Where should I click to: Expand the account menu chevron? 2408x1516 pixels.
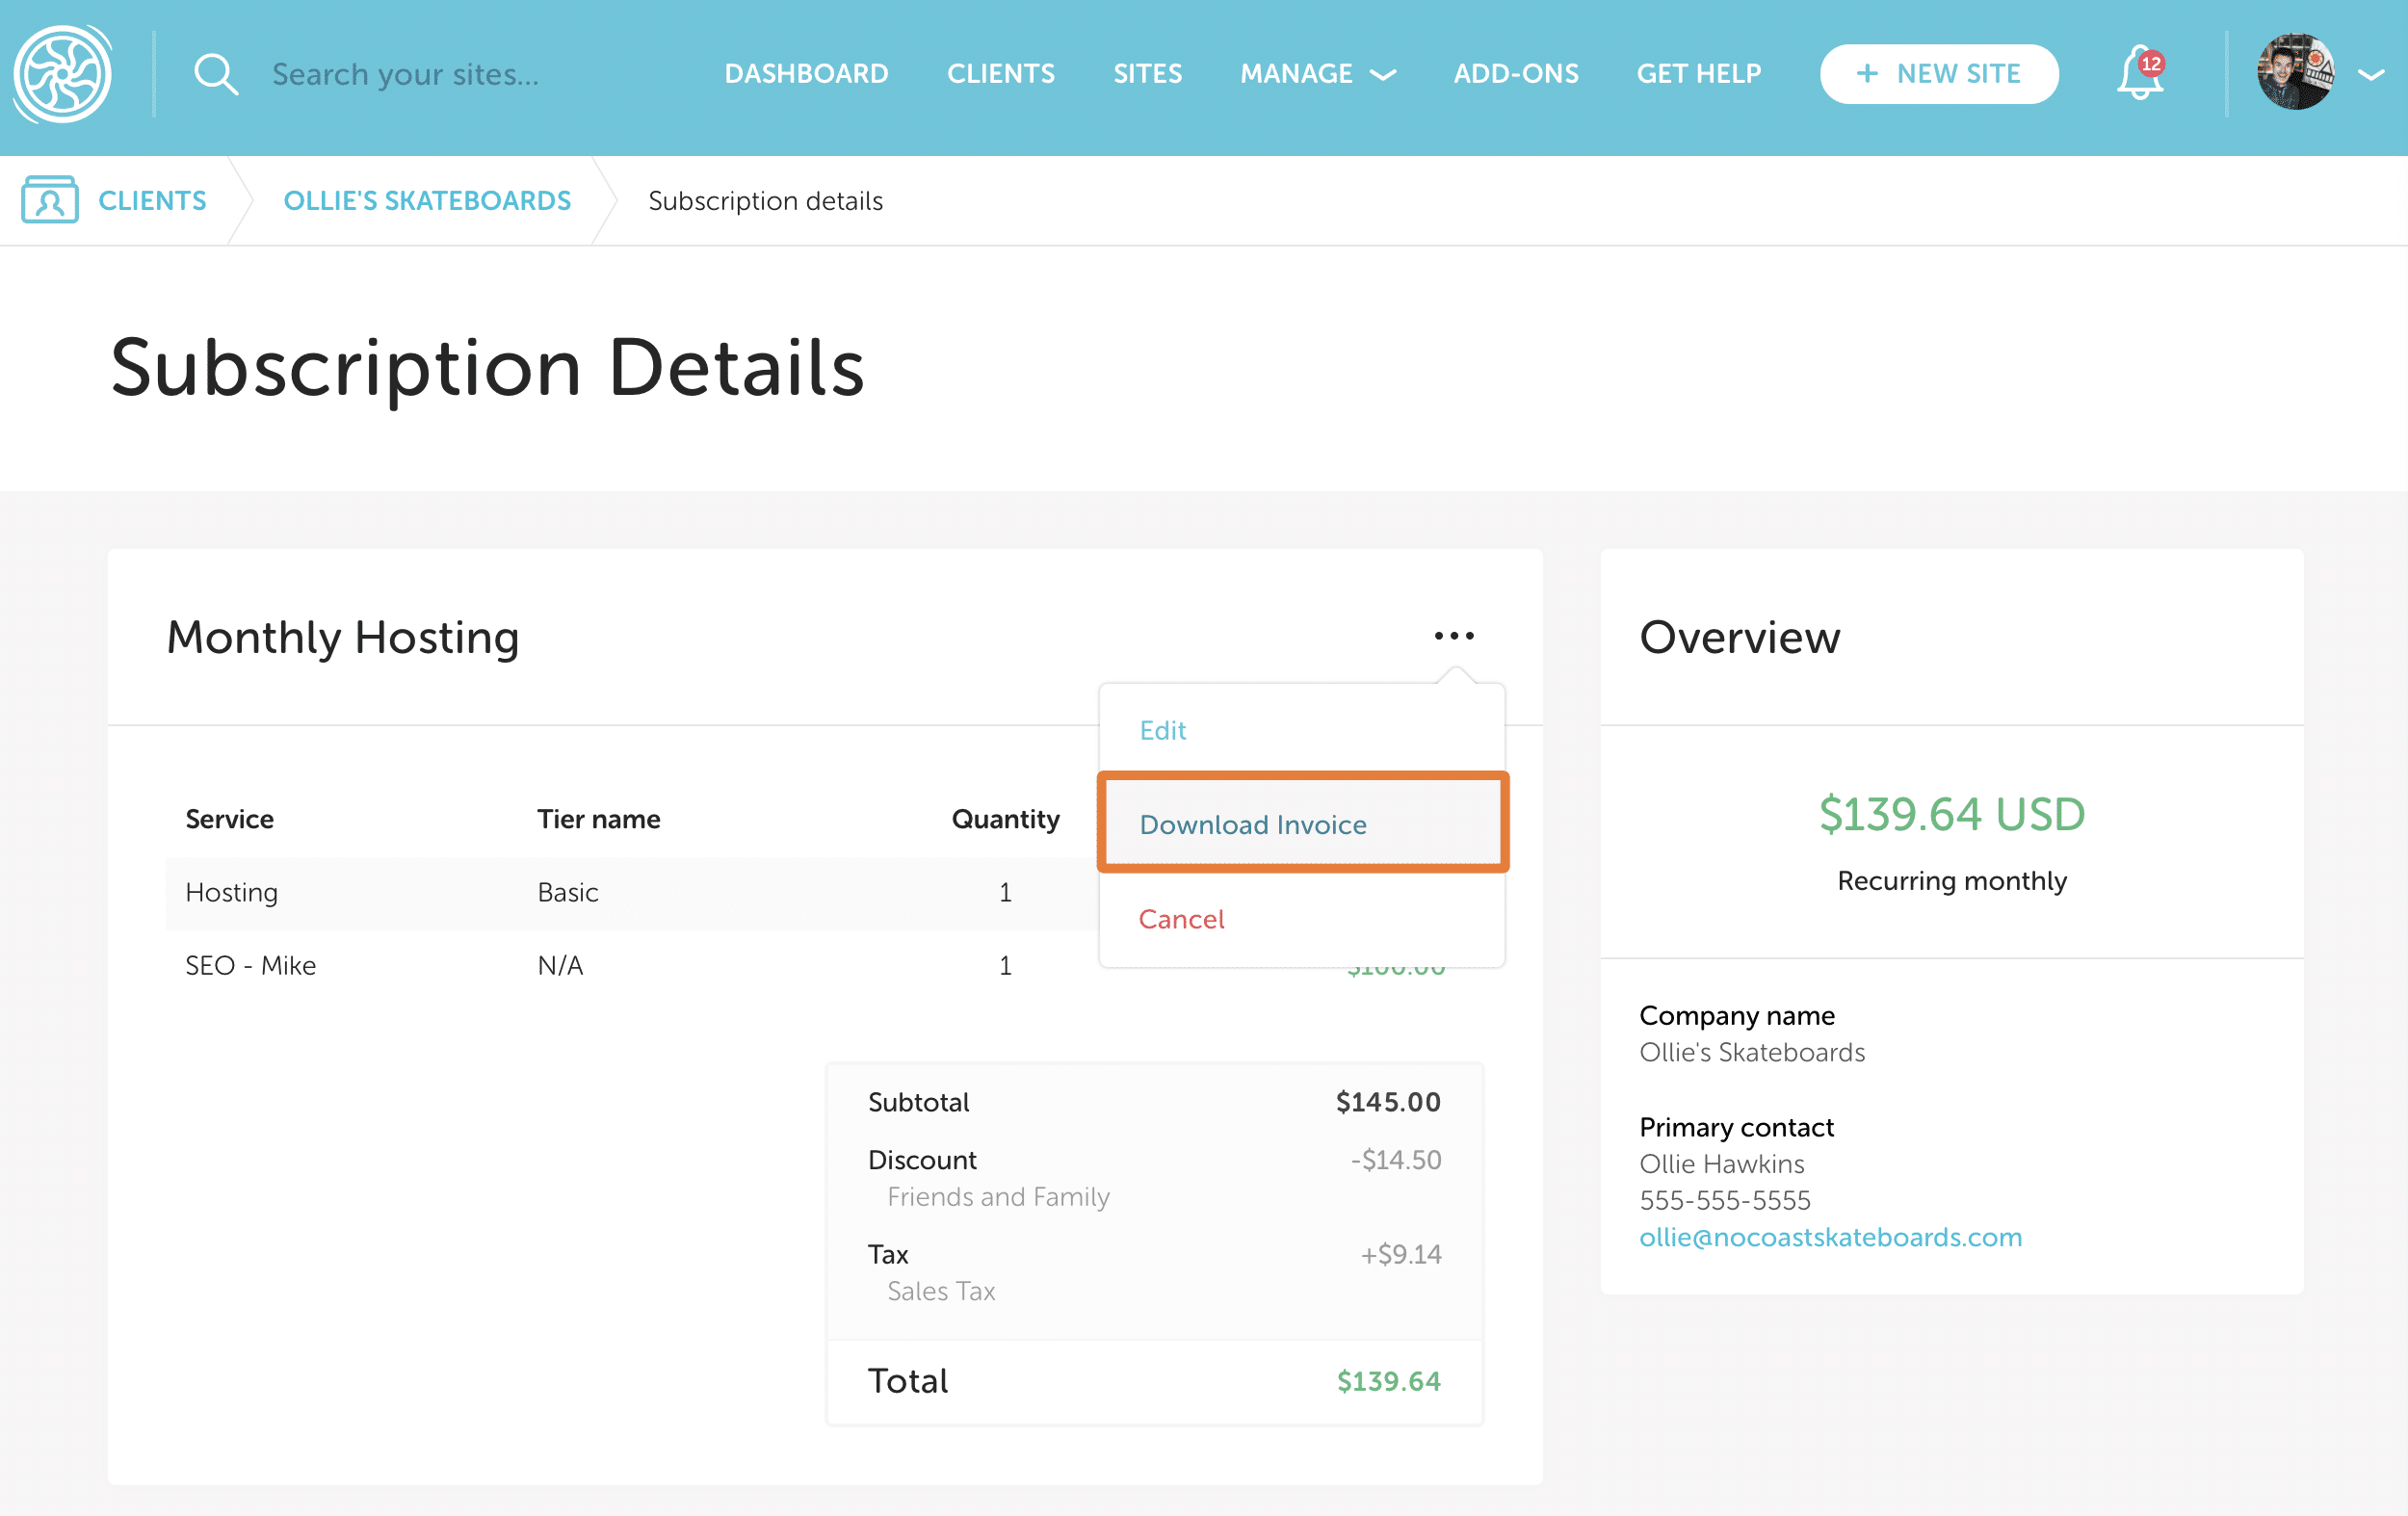(x=2371, y=75)
